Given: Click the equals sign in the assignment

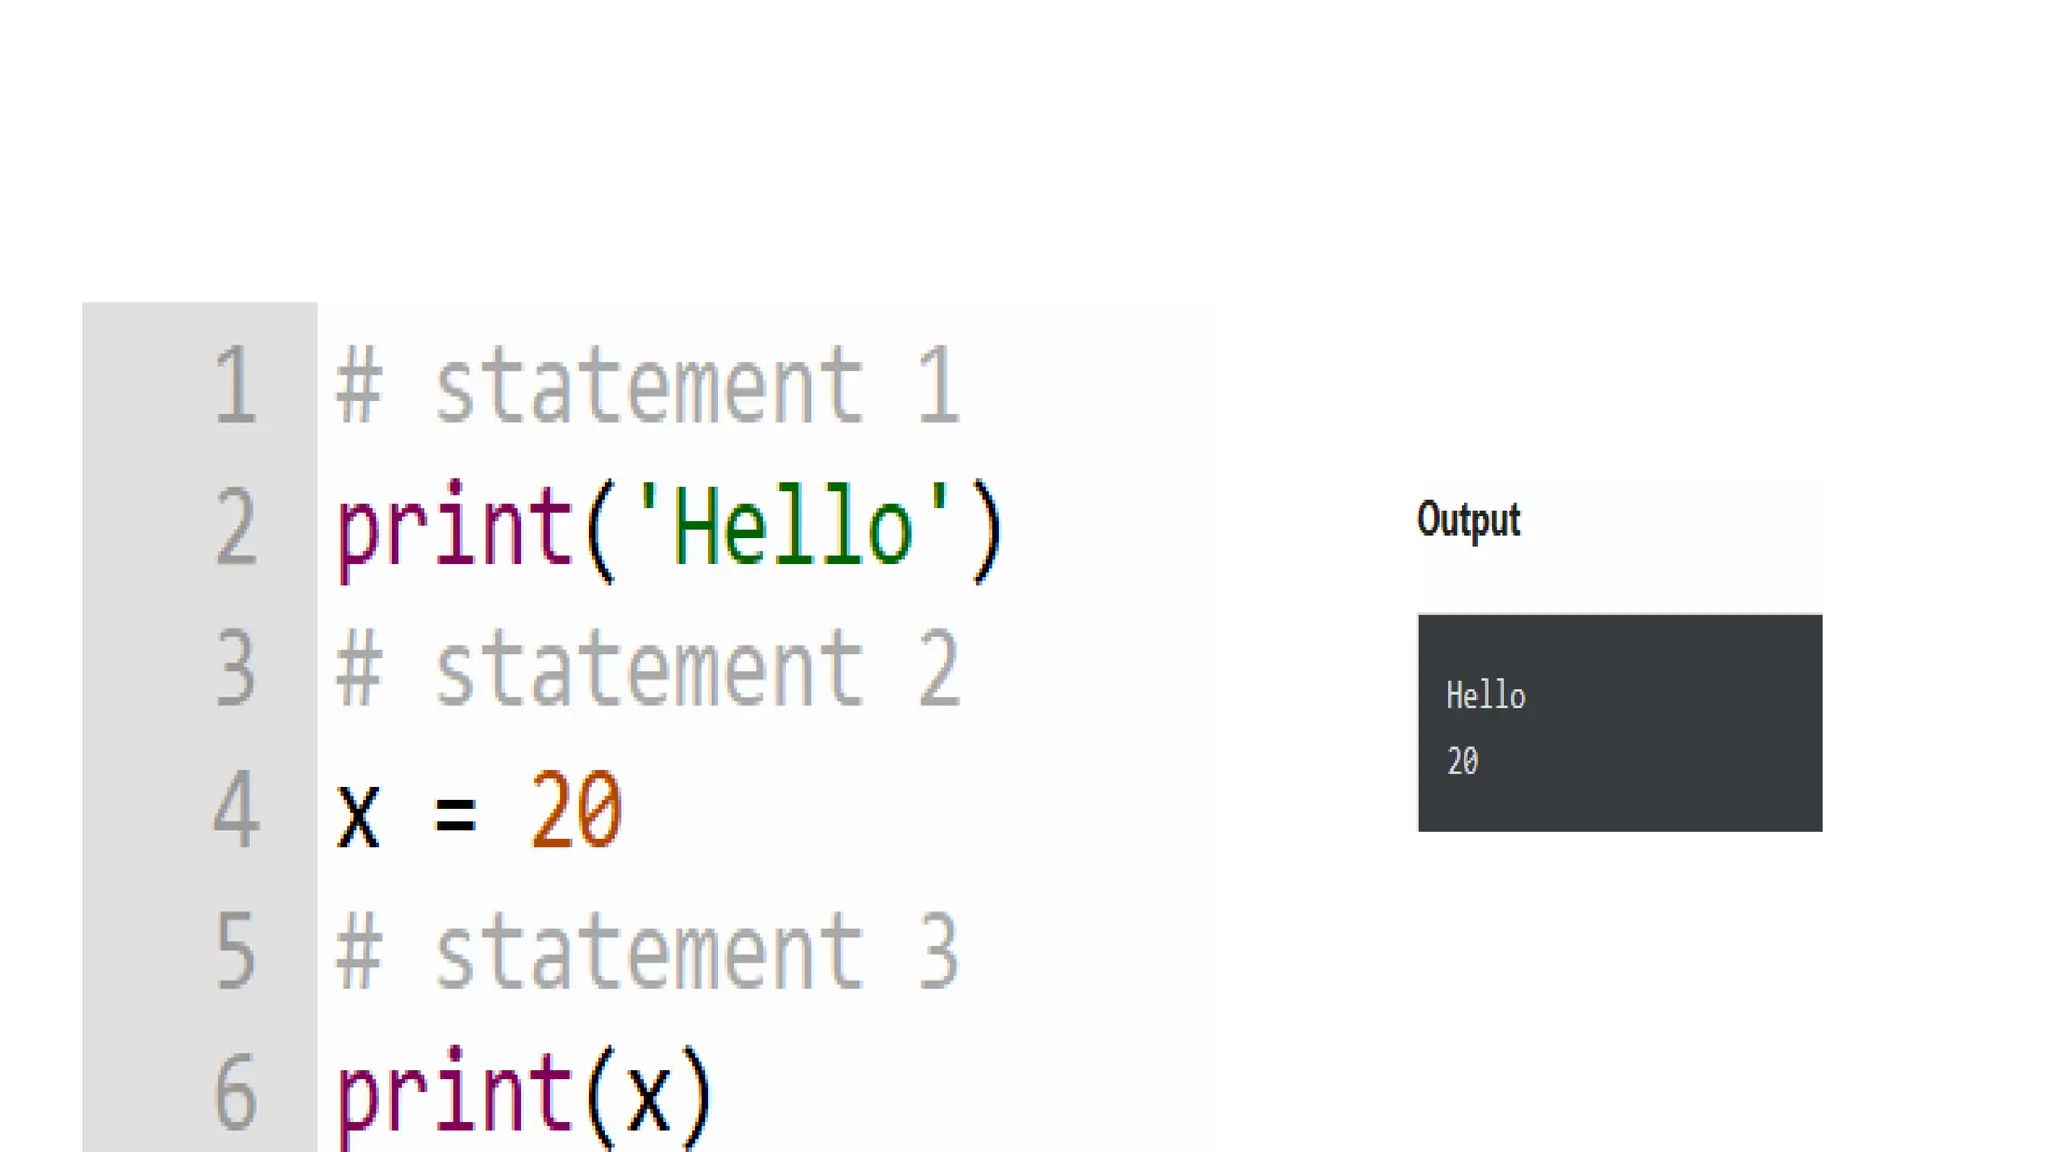Looking at the screenshot, I should click(x=455, y=814).
